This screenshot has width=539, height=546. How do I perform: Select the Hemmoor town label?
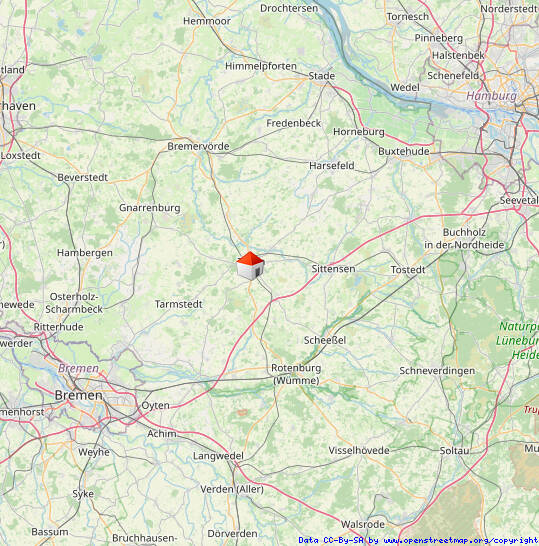pyautogui.click(x=207, y=21)
